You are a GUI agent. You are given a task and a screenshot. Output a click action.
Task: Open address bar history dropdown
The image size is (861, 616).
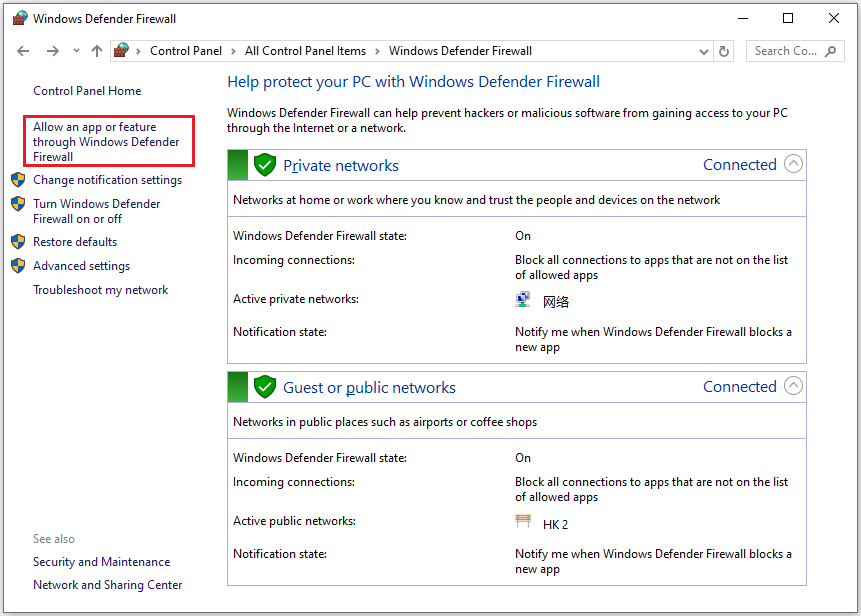(x=703, y=52)
